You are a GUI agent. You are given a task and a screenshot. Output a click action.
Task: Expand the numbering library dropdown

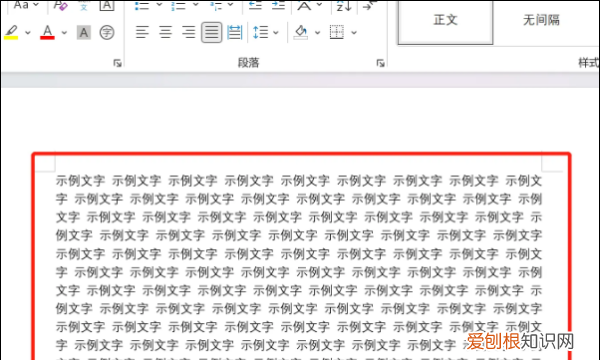(x=196, y=5)
